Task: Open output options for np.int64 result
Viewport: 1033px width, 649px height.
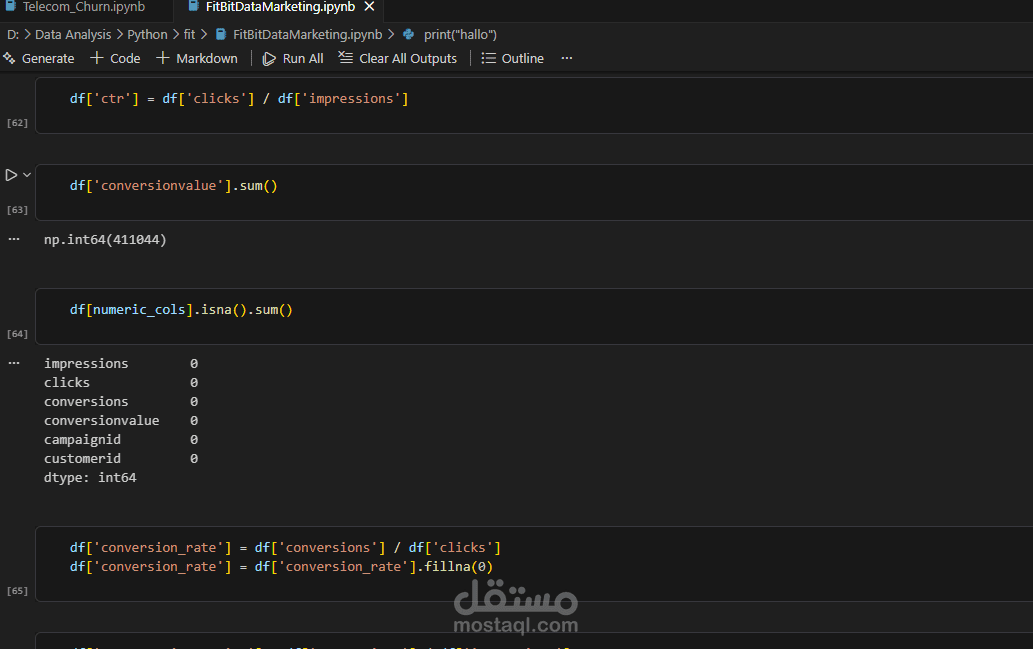Action: click(x=14, y=239)
